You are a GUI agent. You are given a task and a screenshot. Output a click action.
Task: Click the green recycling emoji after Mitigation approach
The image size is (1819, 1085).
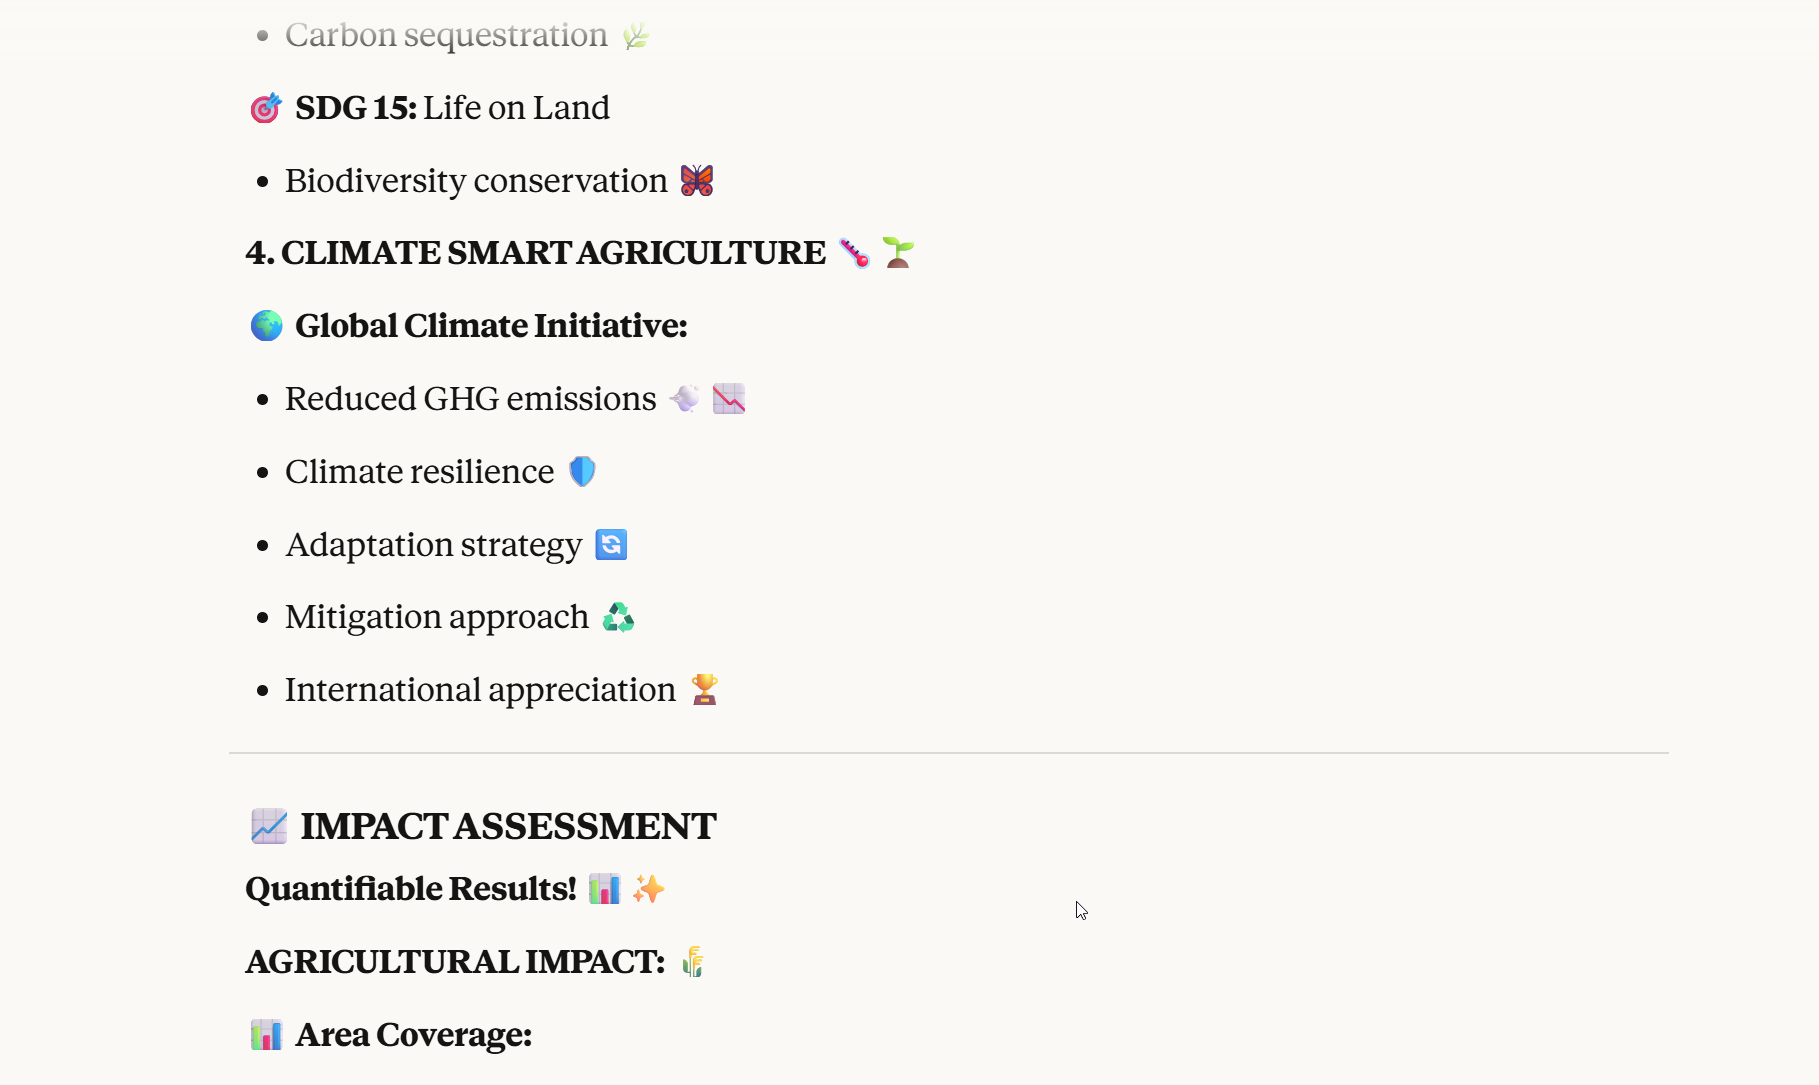click(x=618, y=618)
